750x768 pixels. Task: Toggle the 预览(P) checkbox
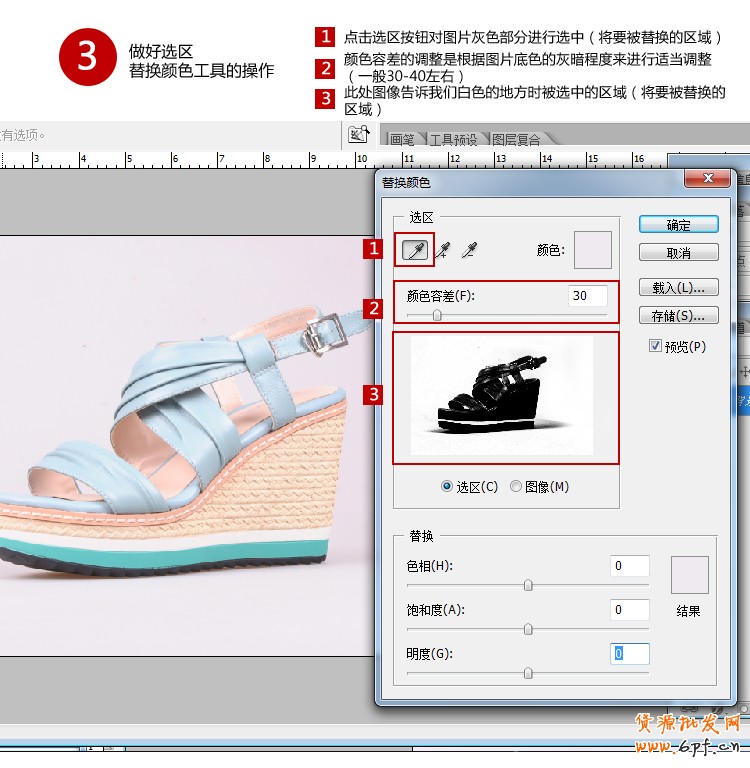click(655, 346)
